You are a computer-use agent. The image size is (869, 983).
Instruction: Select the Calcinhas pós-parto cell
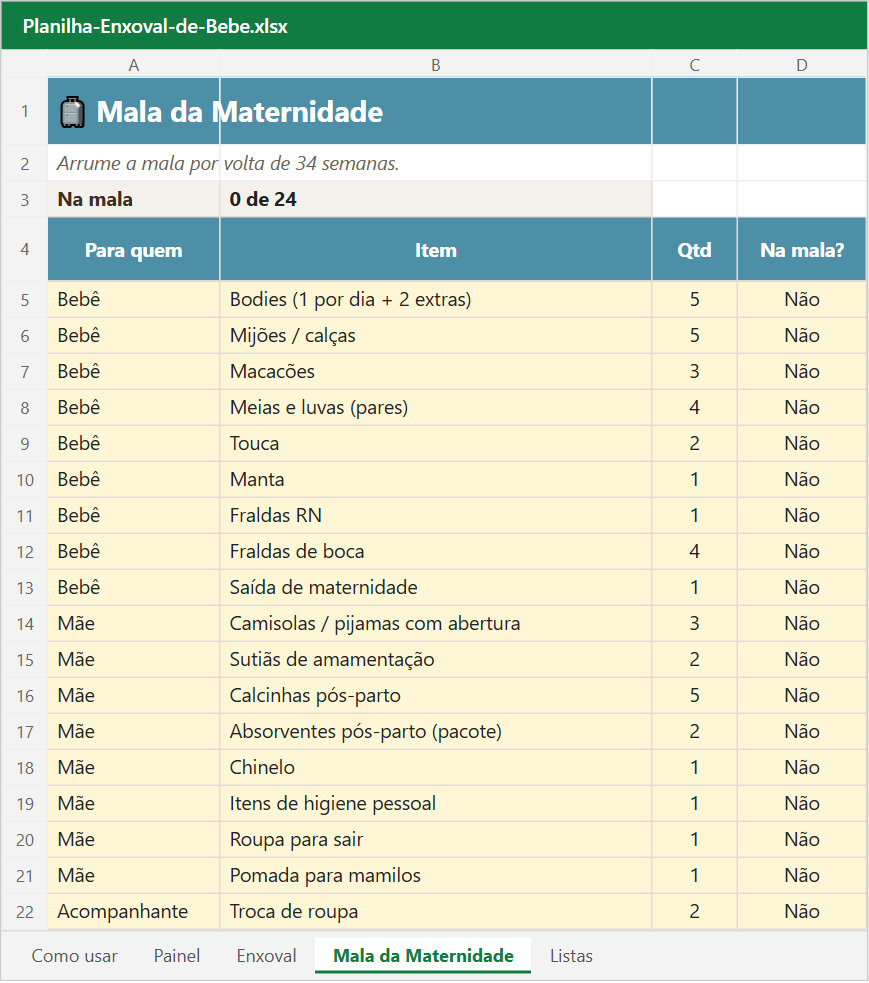pos(436,695)
